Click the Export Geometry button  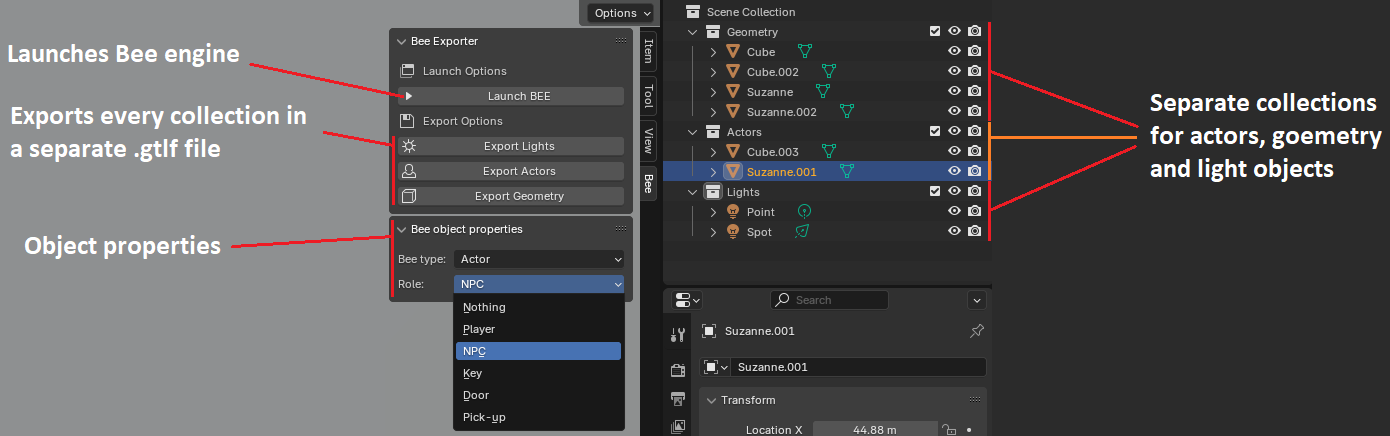click(518, 196)
